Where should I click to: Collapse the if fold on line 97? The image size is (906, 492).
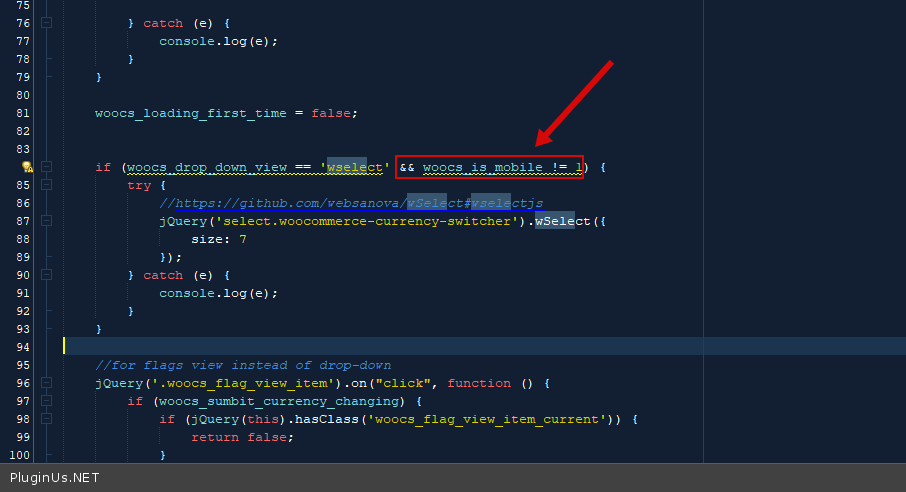pos(46,401)
